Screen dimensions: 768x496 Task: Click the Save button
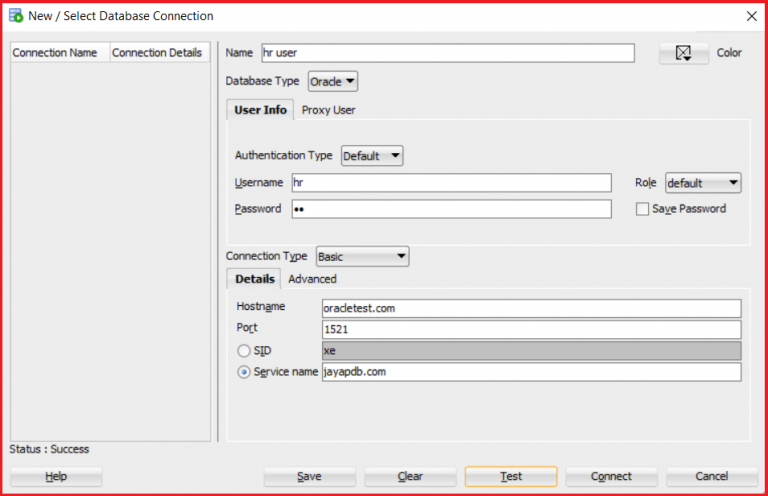click(309, 476)
